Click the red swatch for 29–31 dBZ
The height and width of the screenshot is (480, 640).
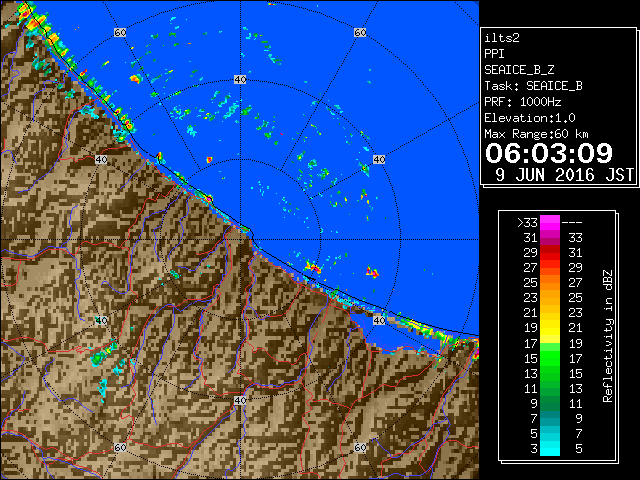[550, 253]
